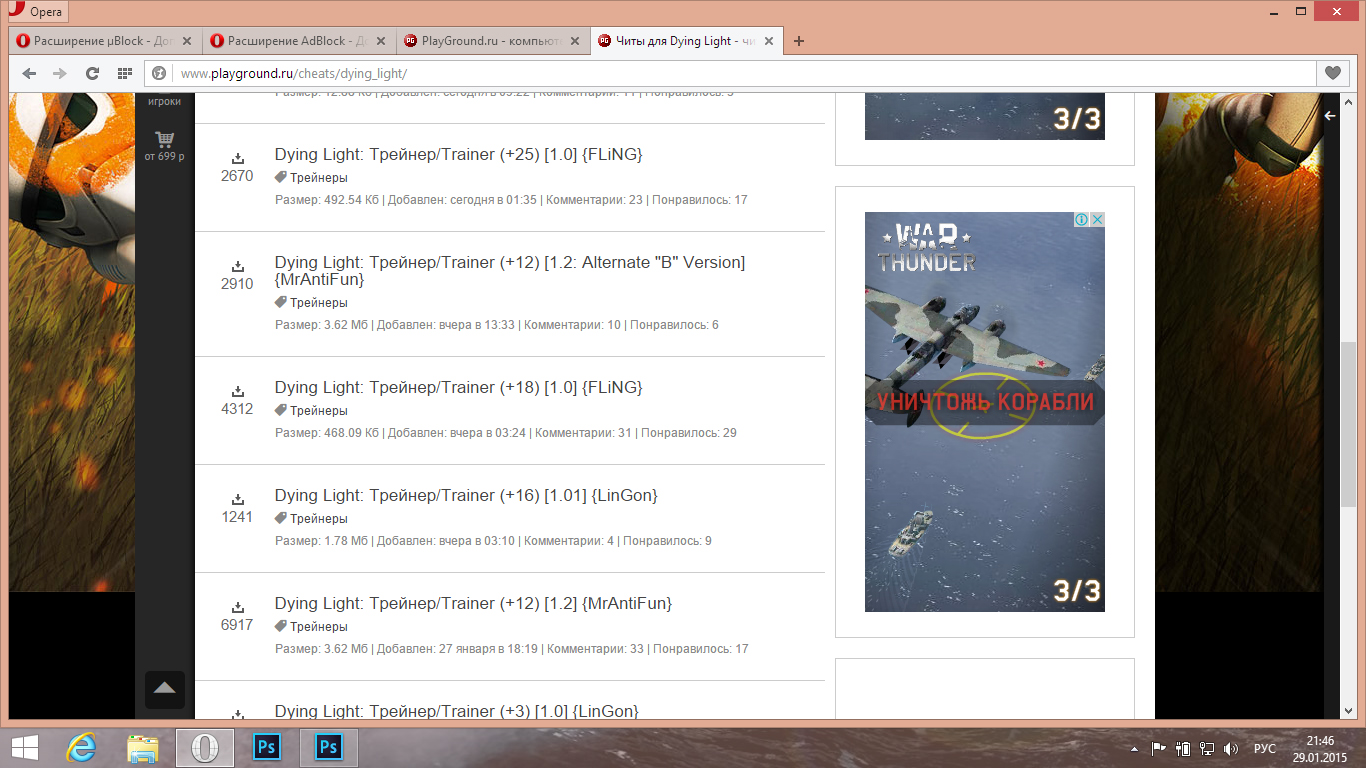Open a new browser tab with plus button
This screenshot has height=768, width=1366.
[798, 41]
